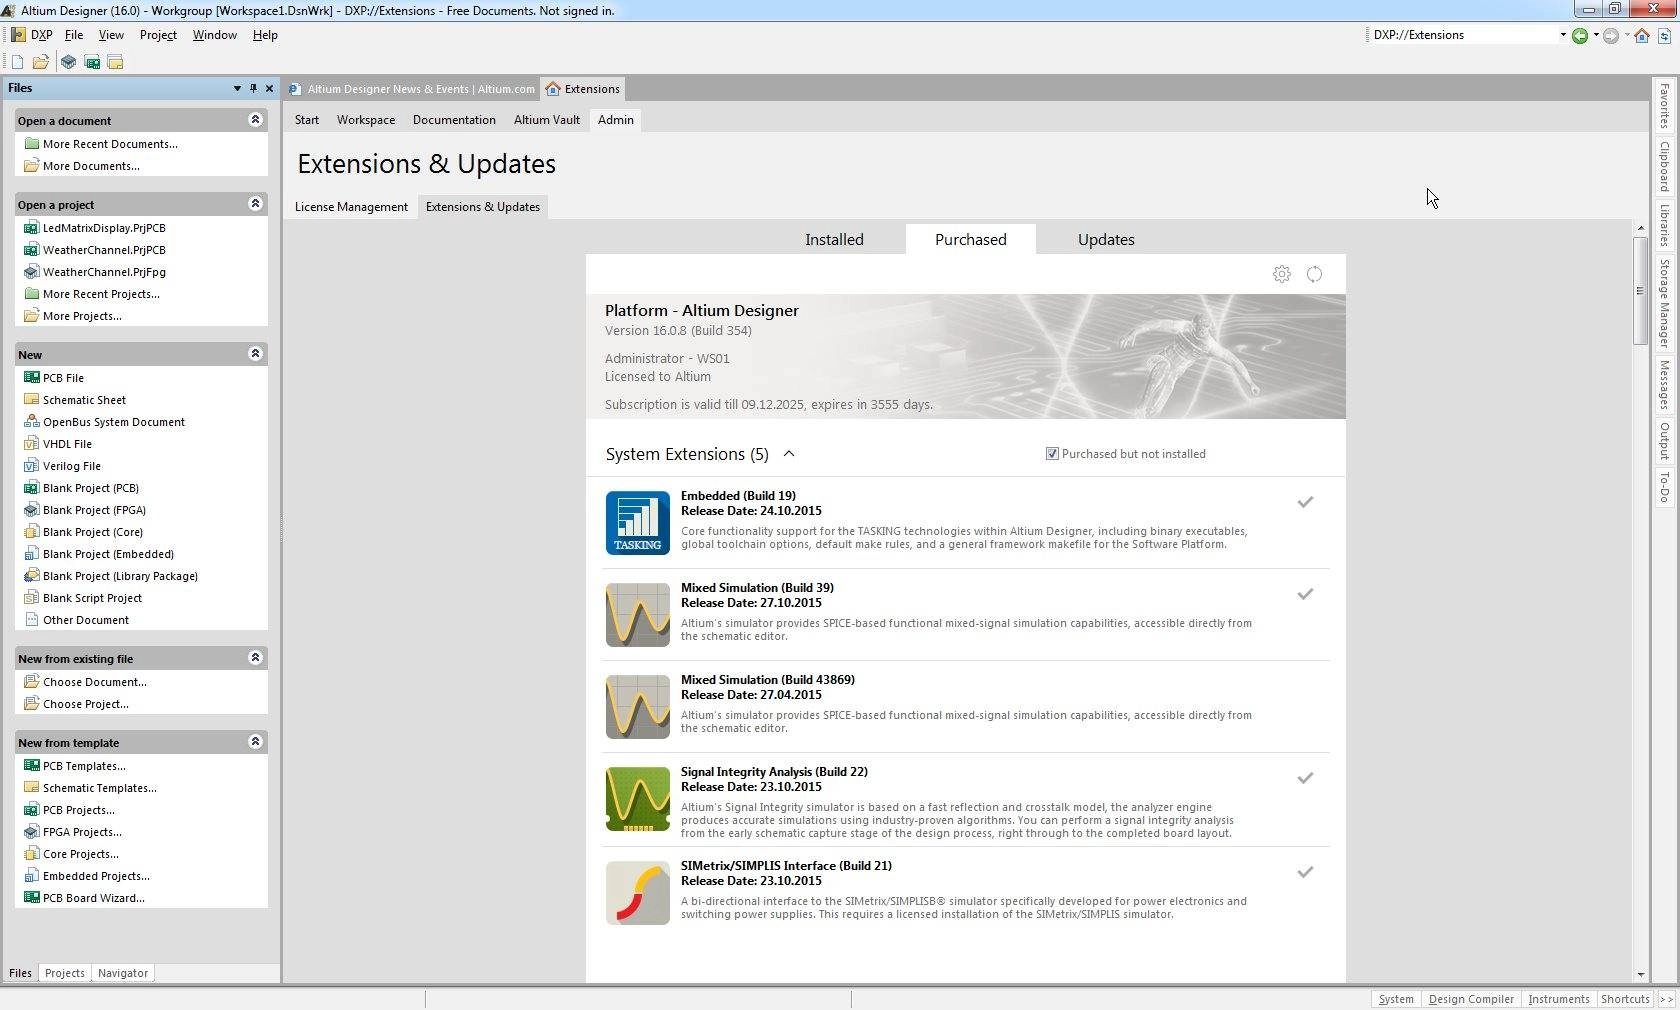Click the OpenBus System Document icon

(x=31, y=421)
